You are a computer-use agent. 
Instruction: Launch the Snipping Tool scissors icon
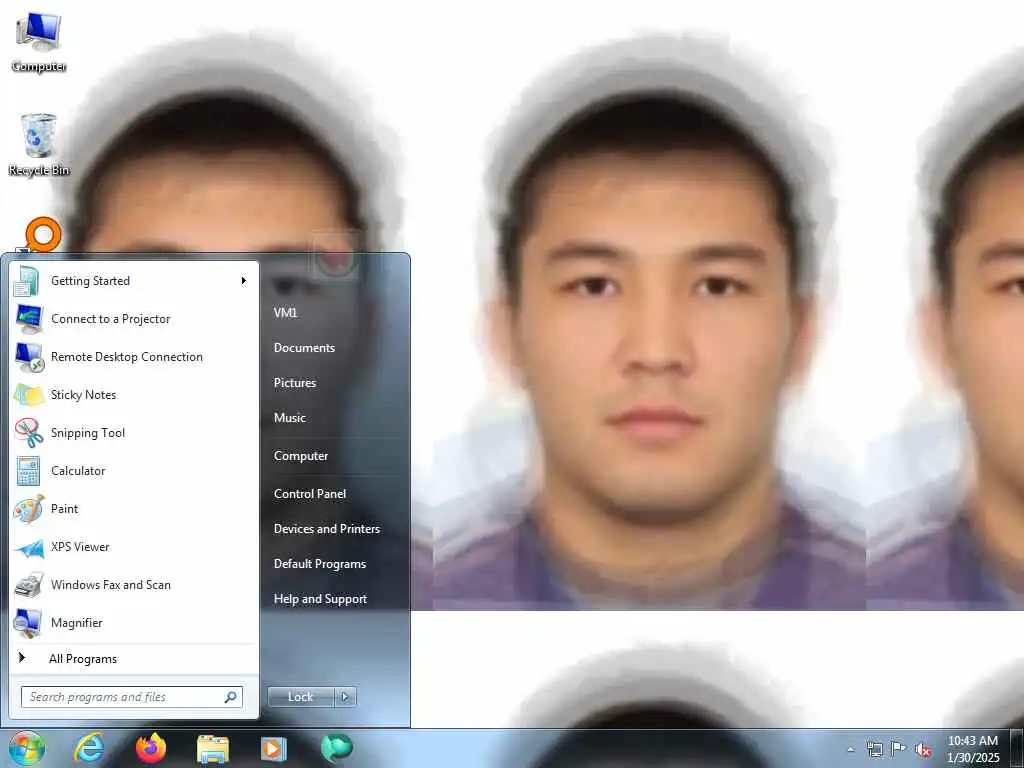[29, 433]
